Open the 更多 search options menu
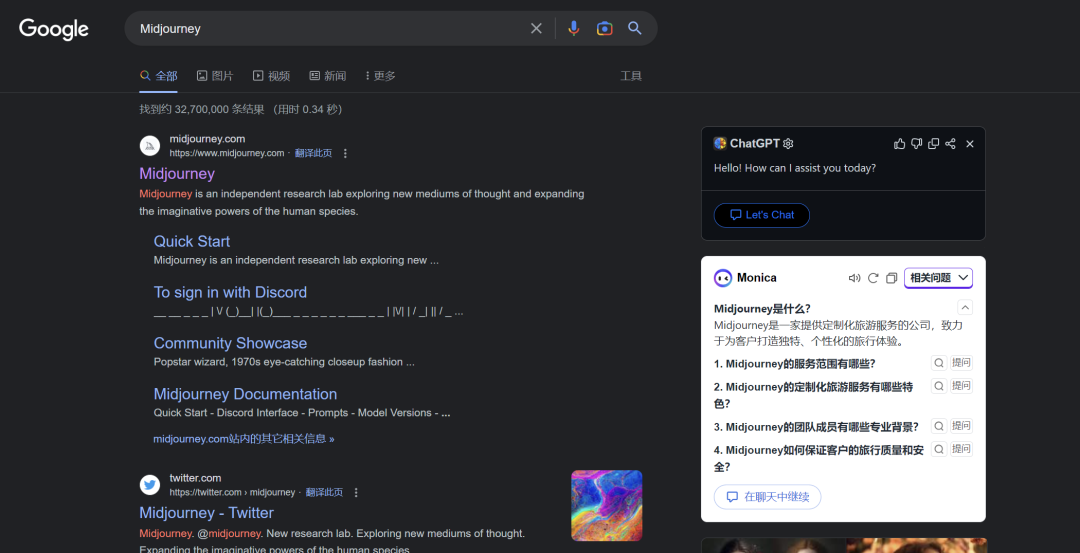 (x=380, y=76)
